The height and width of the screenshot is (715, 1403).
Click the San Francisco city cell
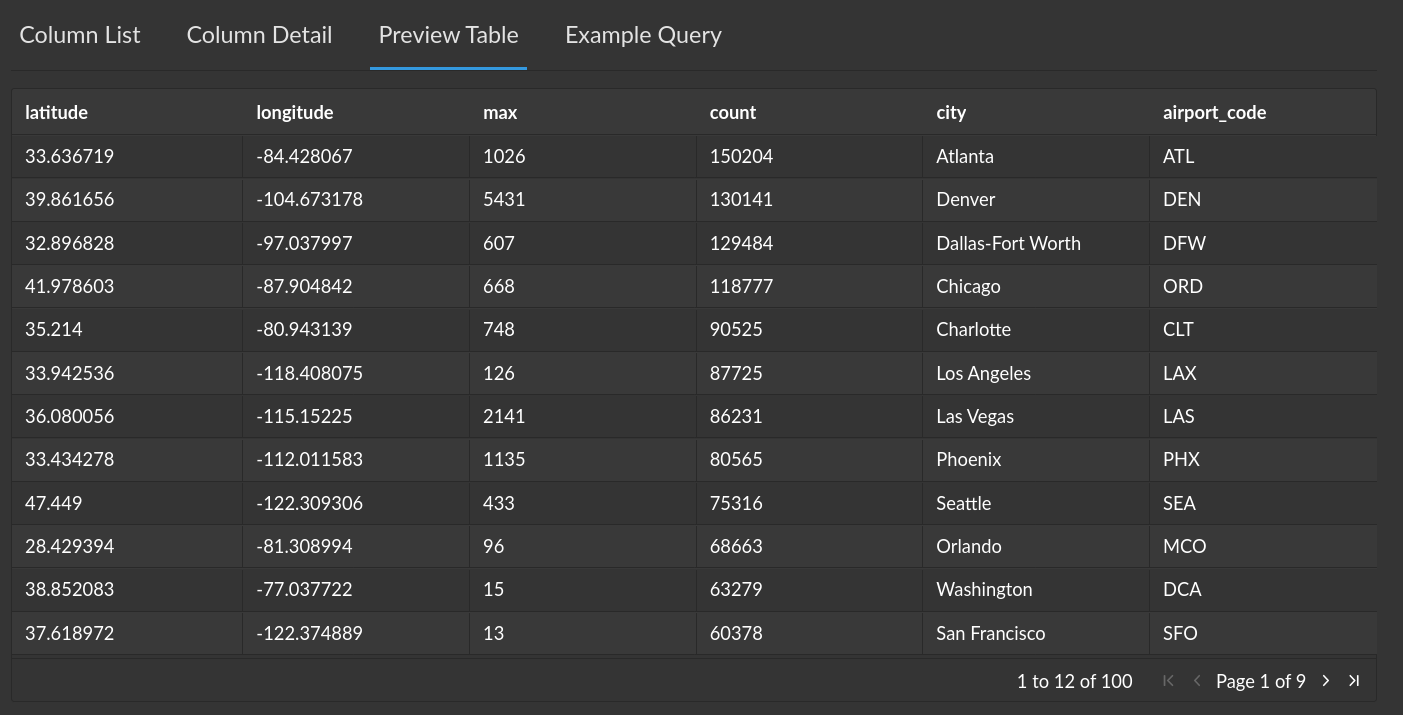[990, 634]
